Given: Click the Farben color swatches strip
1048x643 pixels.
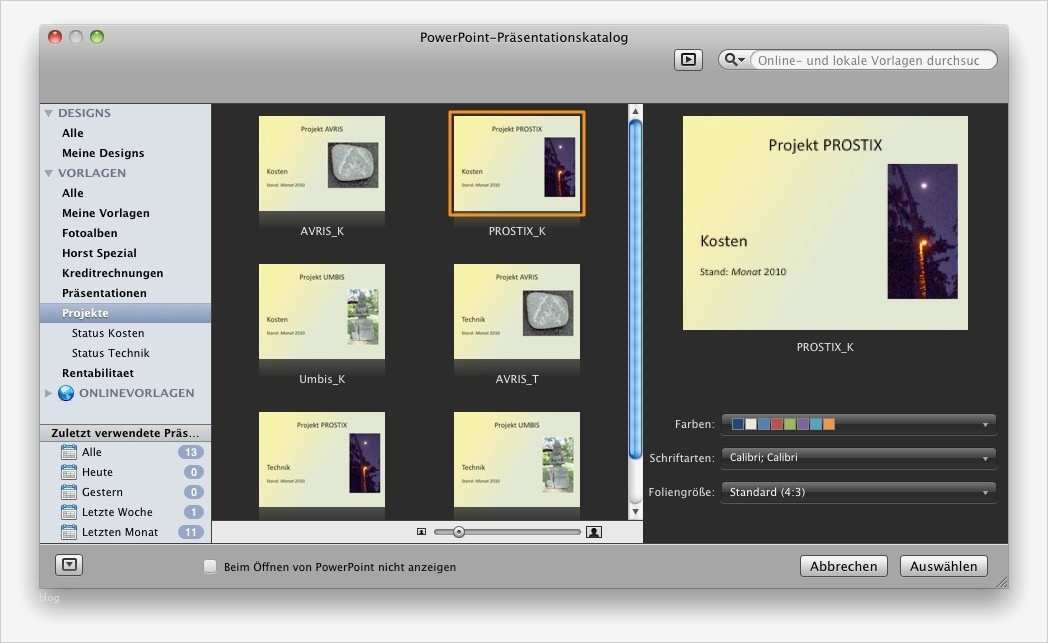Looking at the screenshot, I should tap(783, 424).
